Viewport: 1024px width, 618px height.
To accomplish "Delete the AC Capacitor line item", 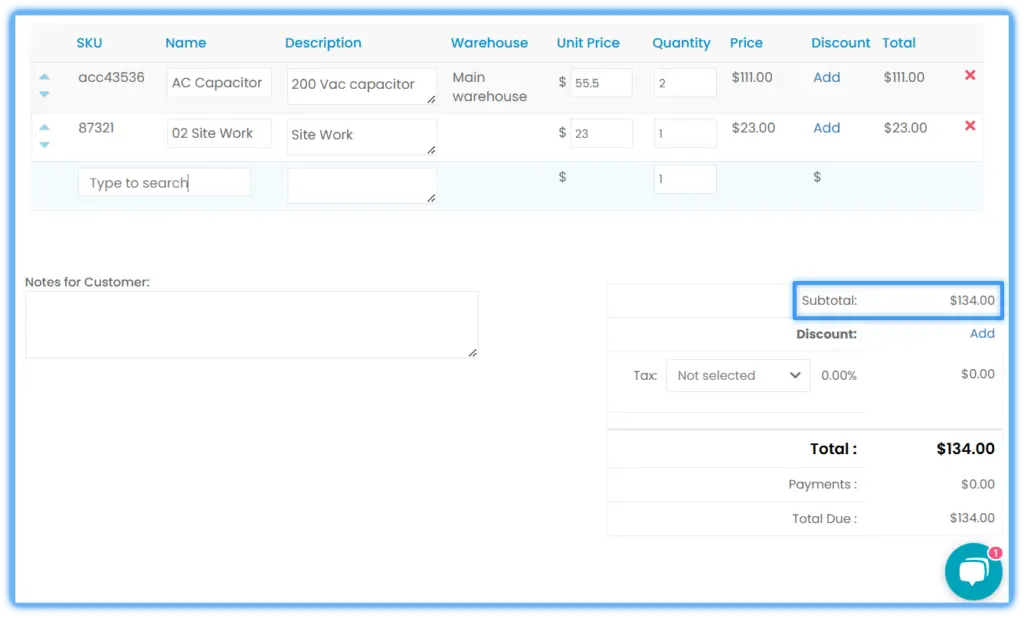I will point(970,75).
